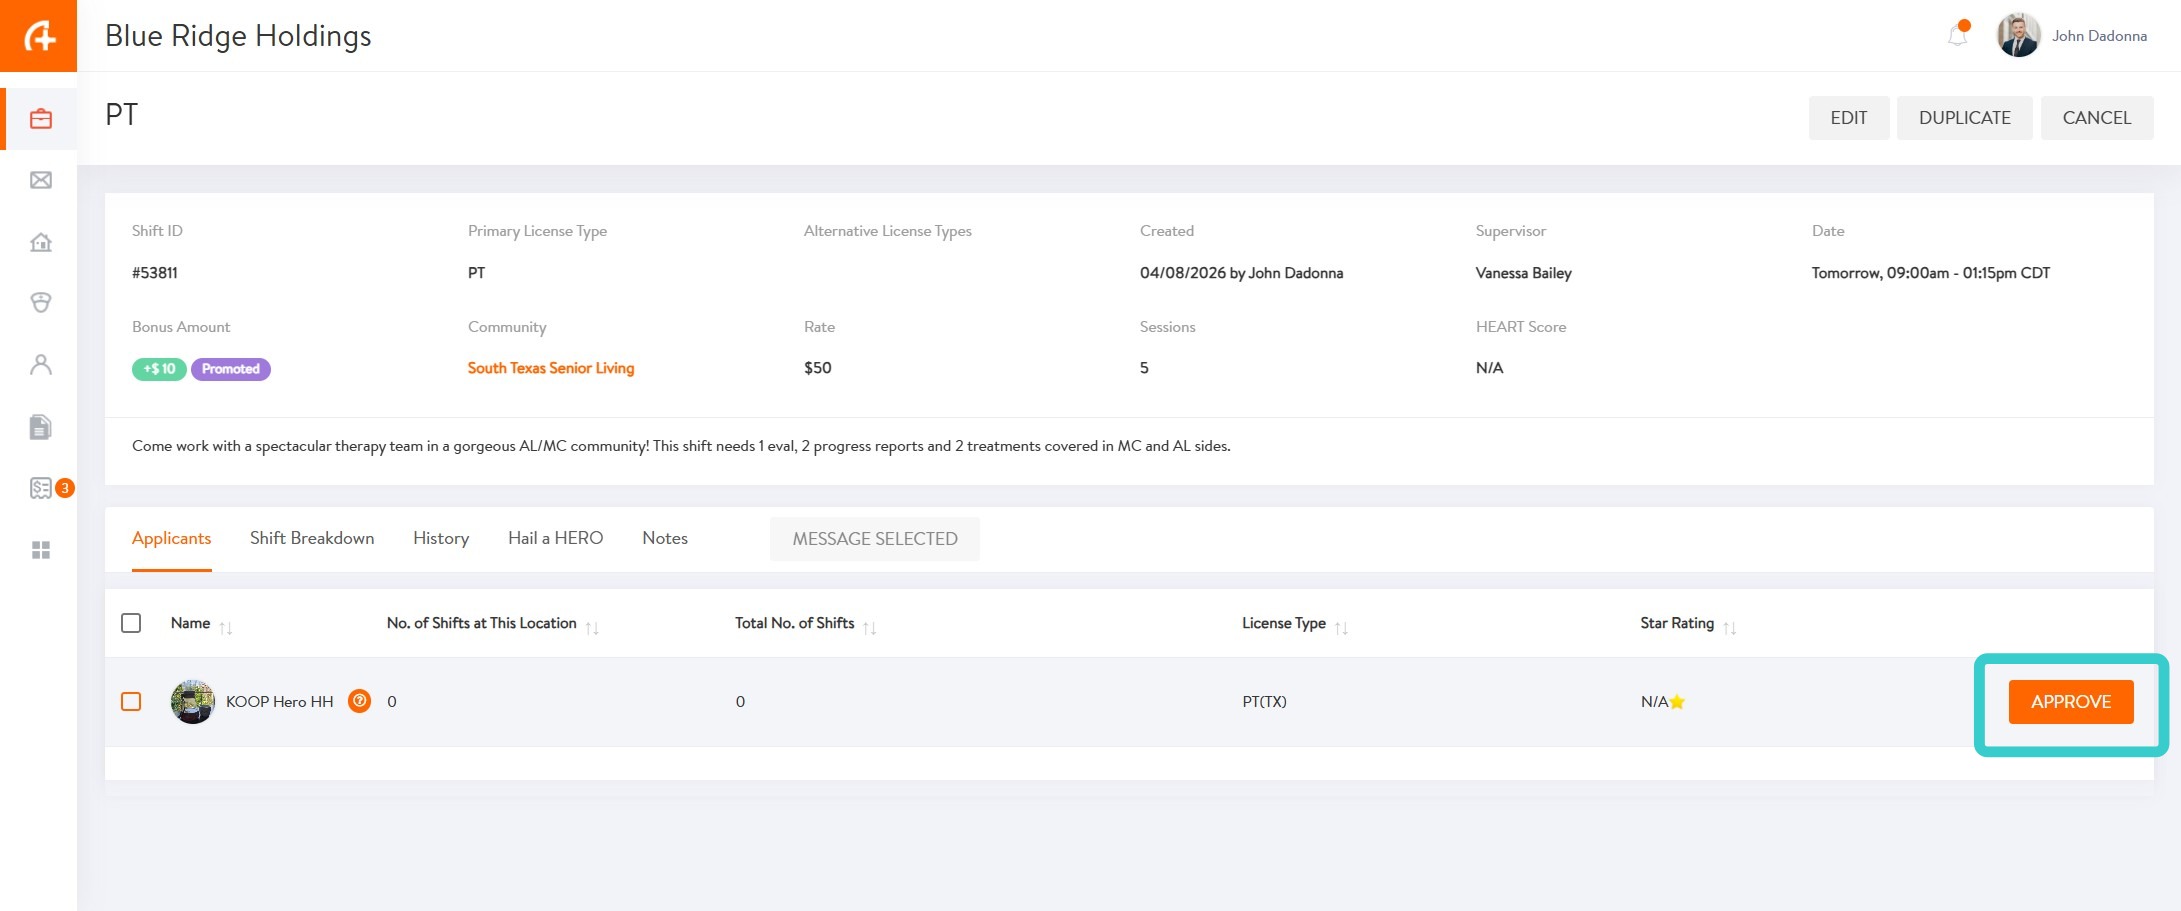This screenshot has width=2181, height=911.
Task: Click the grid apps sidebar icon
Action: (x=41, y=550)
